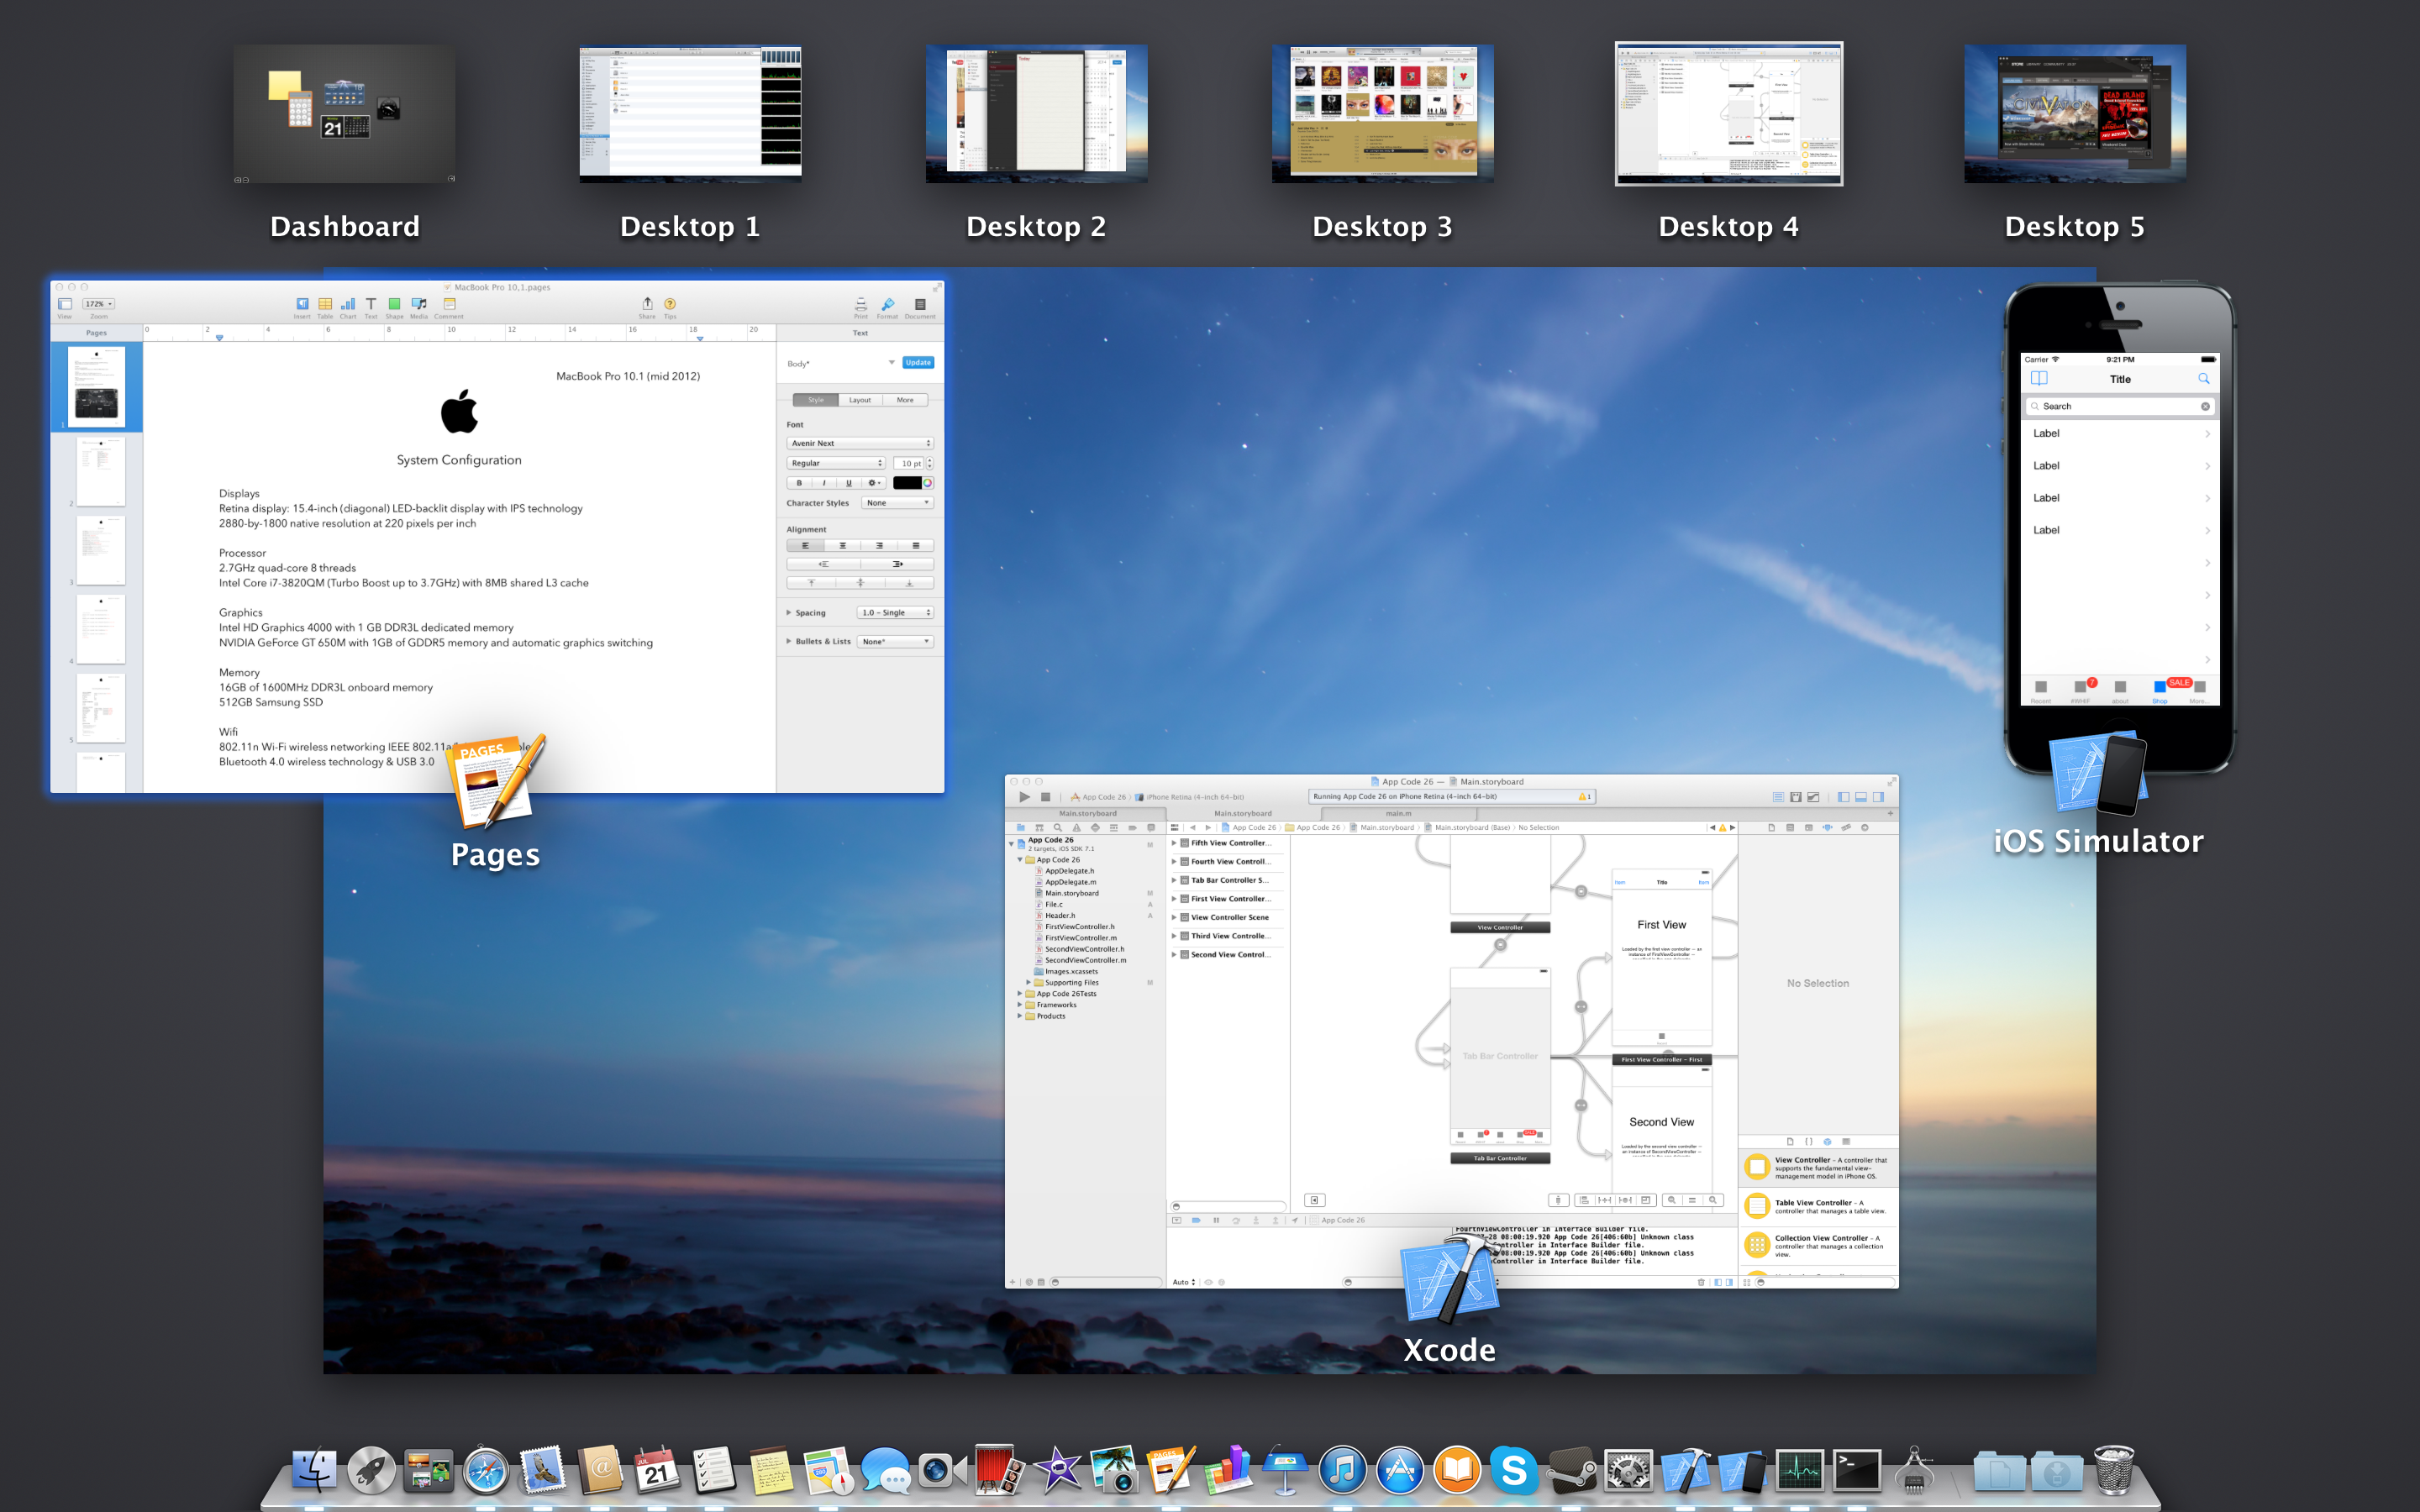
Task: Click the Xcode Run play button
Action: (x=1024, y=797)
